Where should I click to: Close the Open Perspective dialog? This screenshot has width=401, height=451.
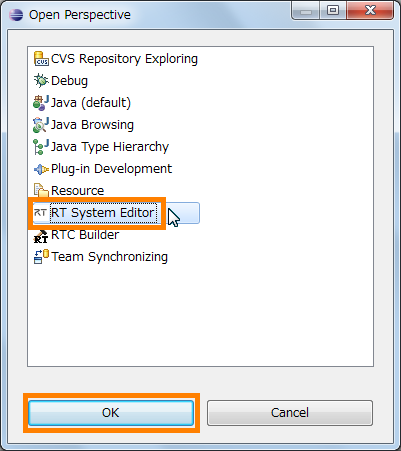point(370,11)
